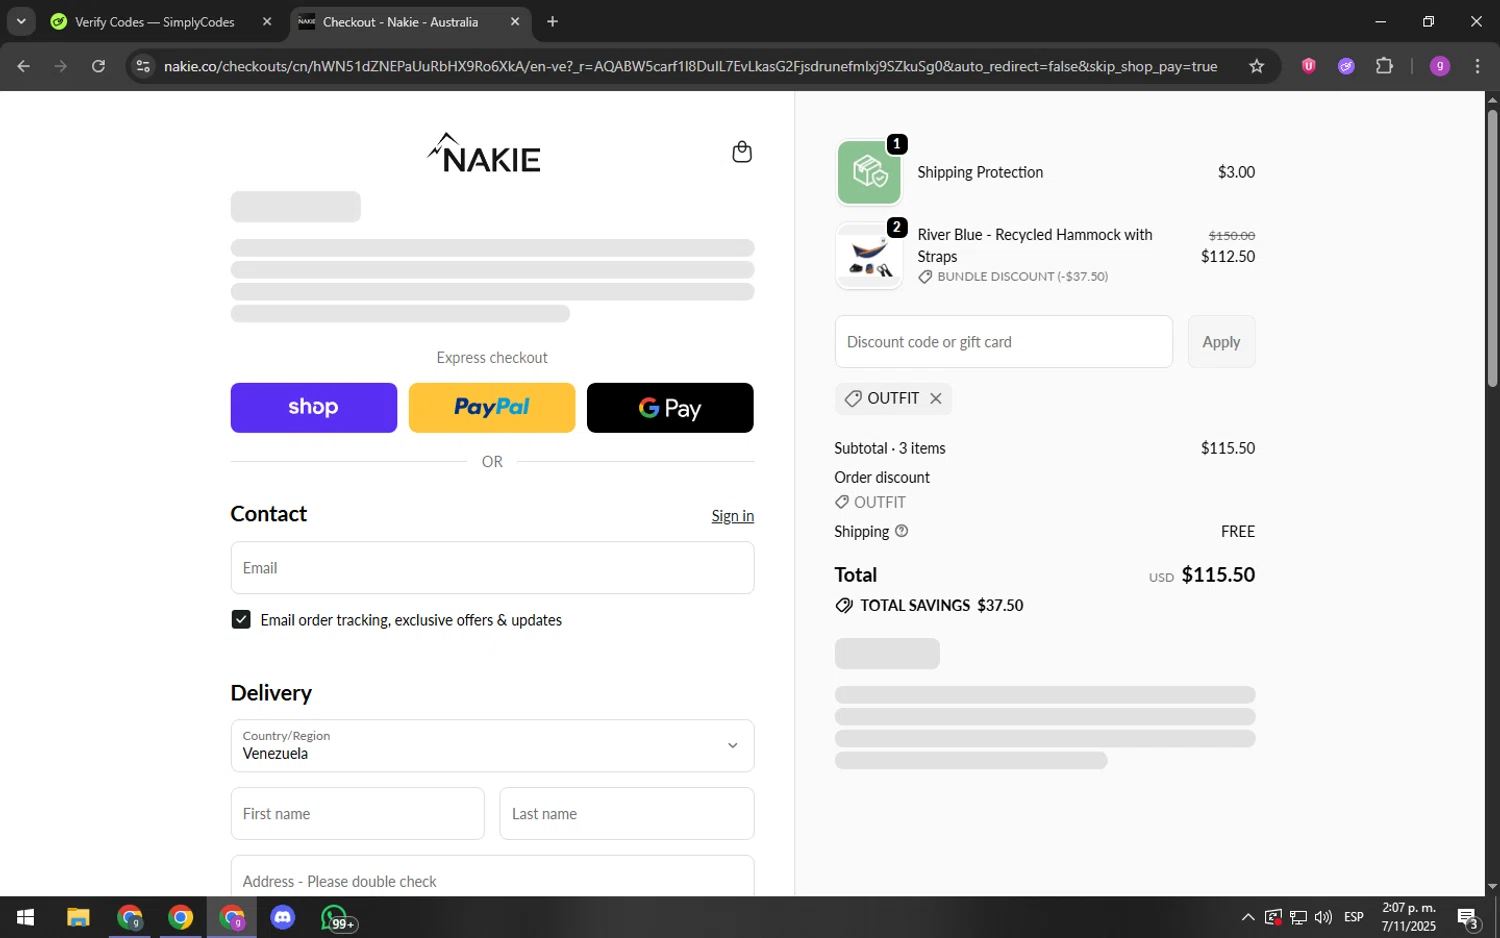The width and height of the screenshot is (1500, 938).
Task: Show hidden system tray icons
Action: (1248, 918)
